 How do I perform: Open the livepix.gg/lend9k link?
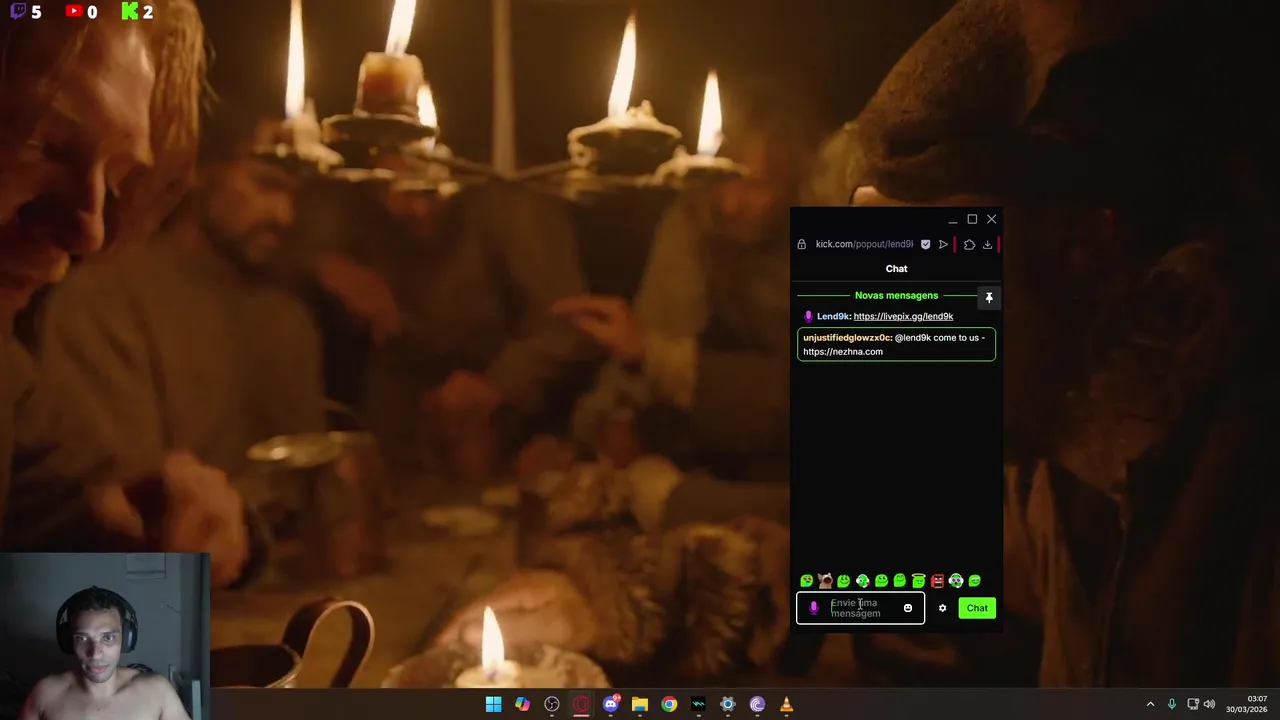903,316
